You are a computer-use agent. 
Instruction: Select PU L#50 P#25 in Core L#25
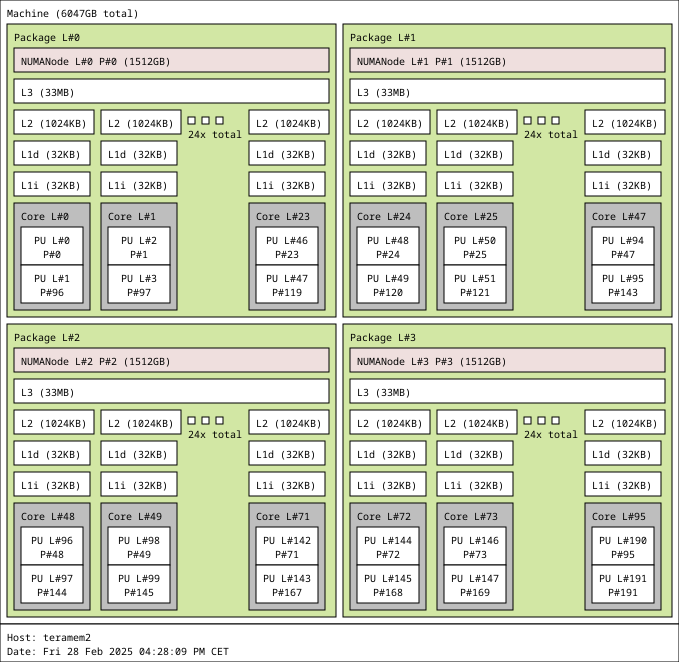(475, 247)
